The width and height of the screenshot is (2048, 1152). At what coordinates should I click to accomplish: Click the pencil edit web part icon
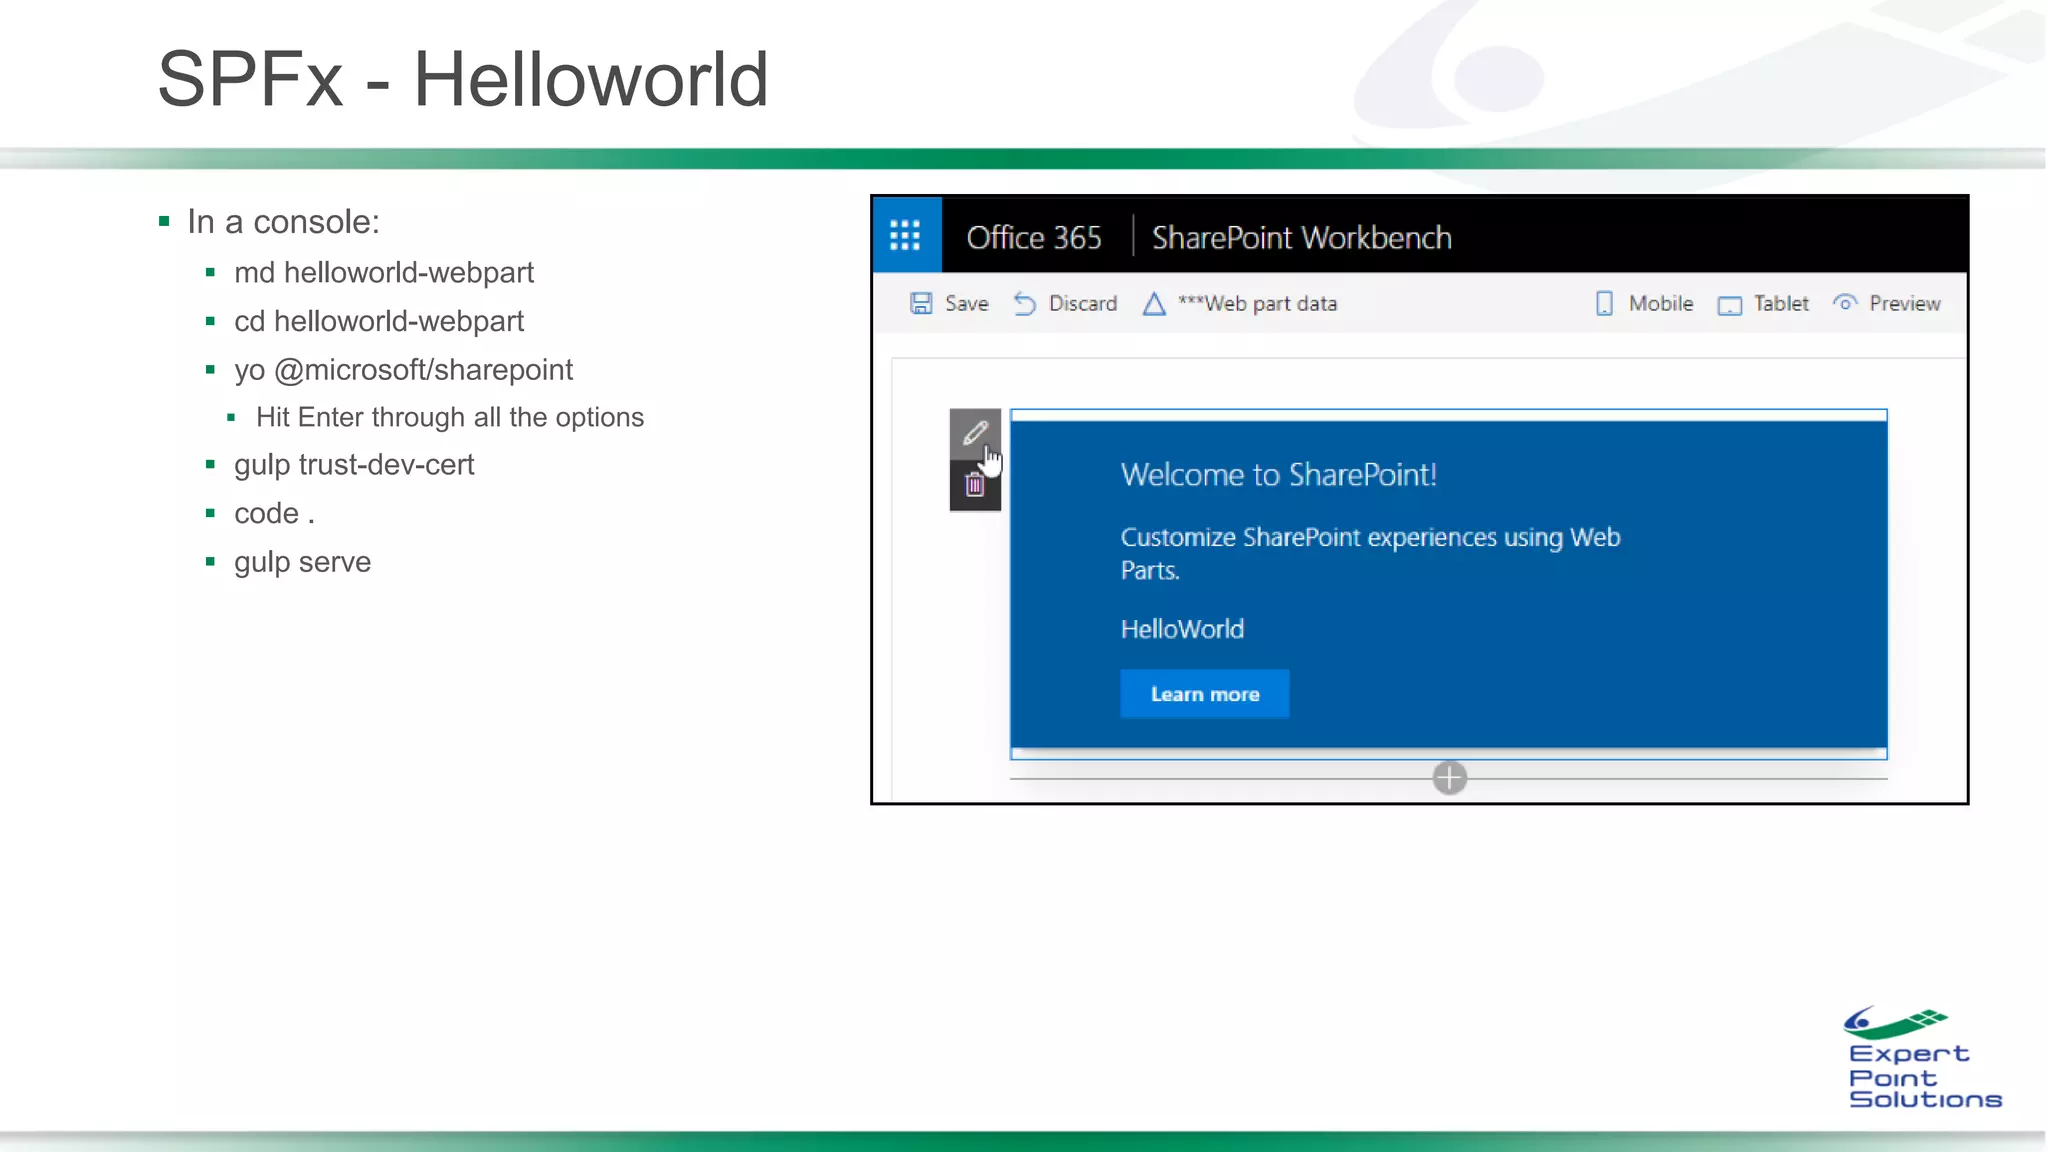tap(975, 433)
